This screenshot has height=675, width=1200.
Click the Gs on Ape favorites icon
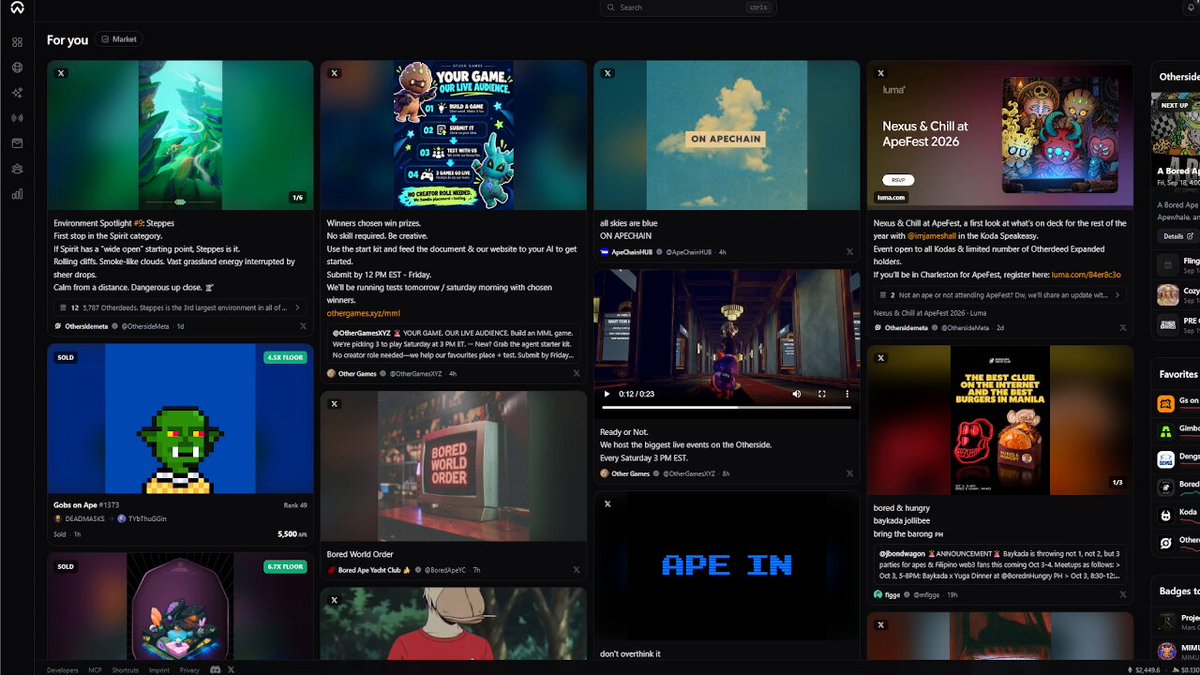tap(1165, 404)
